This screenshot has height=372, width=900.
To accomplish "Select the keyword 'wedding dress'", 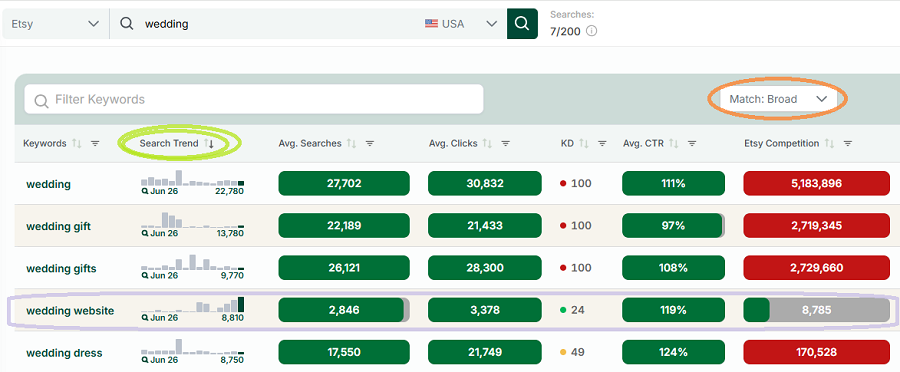I will [x=64, y=353].
